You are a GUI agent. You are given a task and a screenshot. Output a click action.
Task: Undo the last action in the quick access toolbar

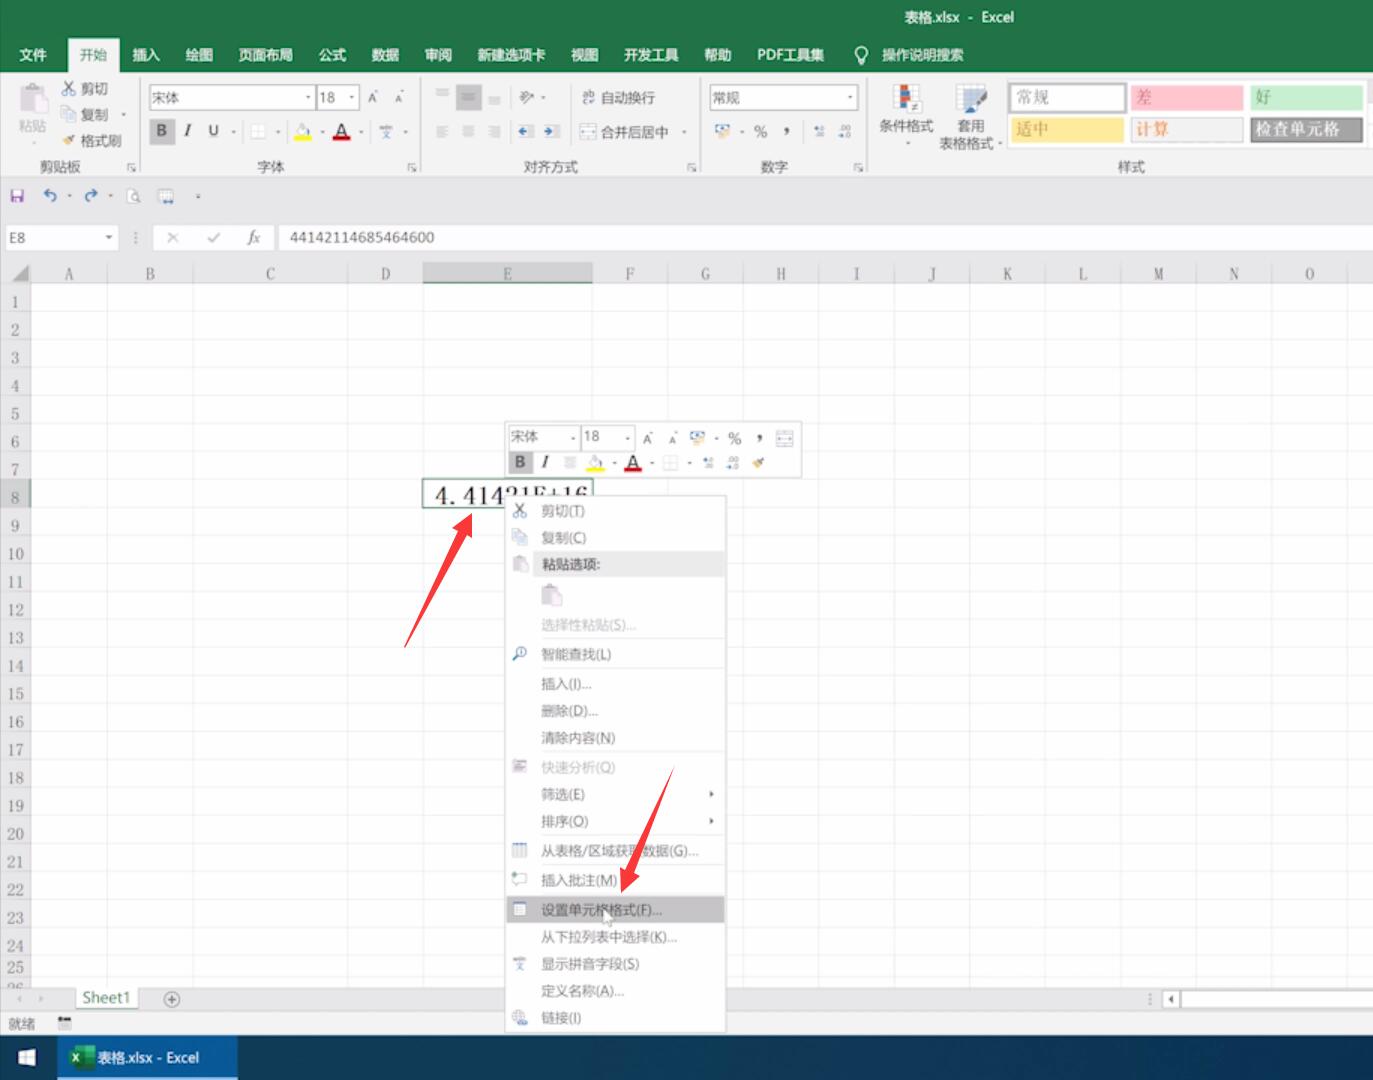pos(50,196)
